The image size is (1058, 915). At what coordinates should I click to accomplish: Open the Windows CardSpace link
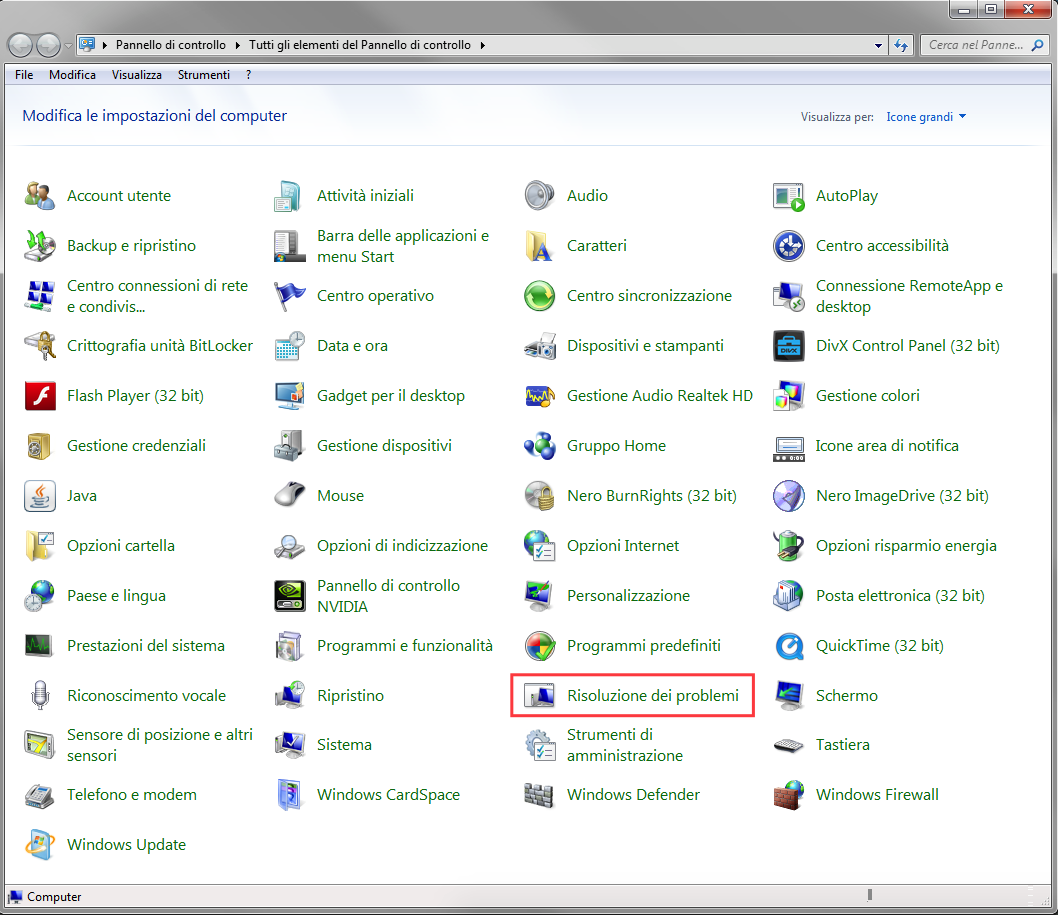[x=388, y=795]
